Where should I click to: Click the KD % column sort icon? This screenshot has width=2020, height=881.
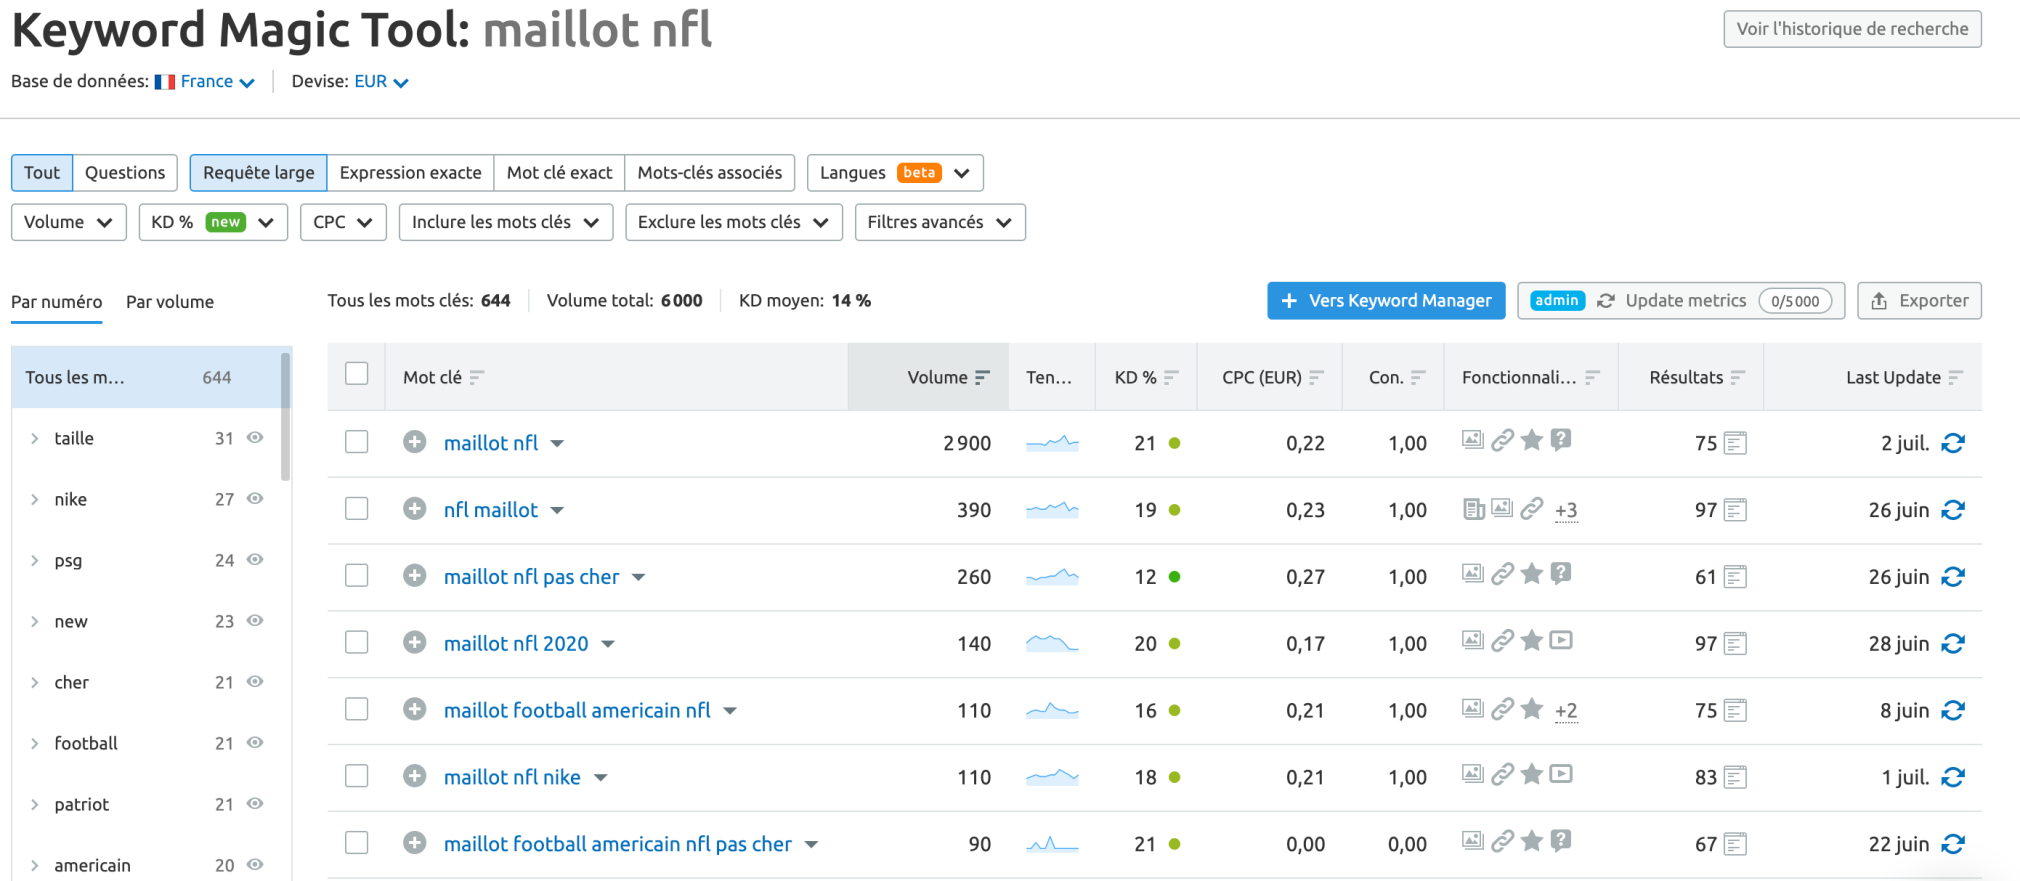tap(1171, 377)
